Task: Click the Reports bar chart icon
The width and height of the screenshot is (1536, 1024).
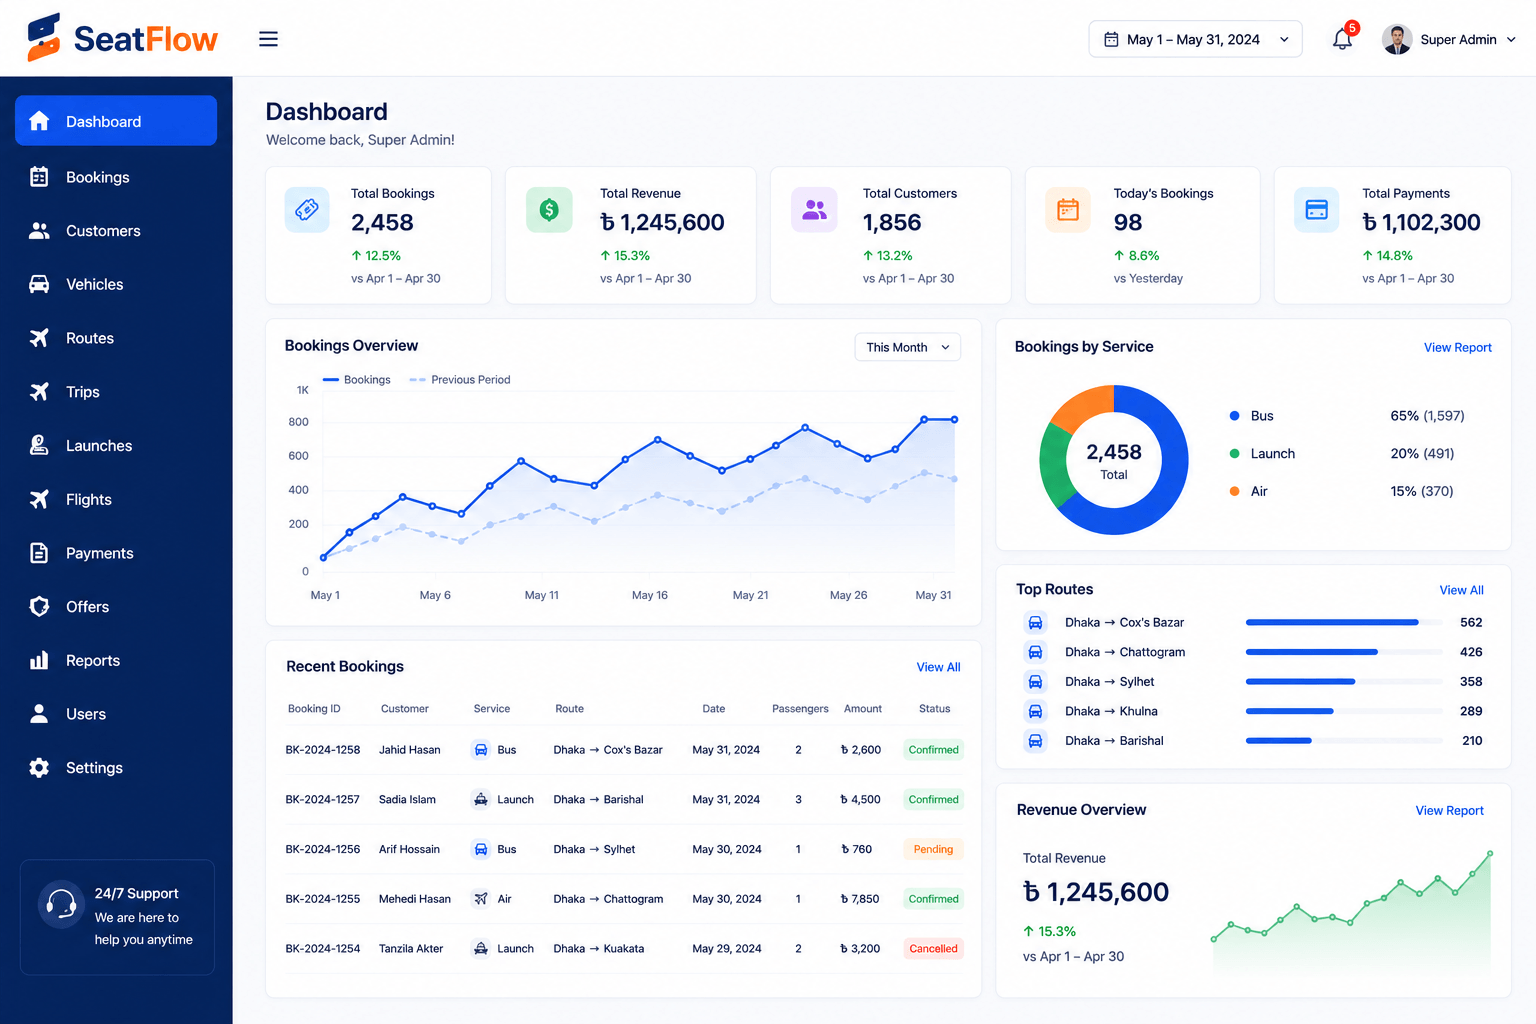Action: pyautogui.click(x=39, y=660)
